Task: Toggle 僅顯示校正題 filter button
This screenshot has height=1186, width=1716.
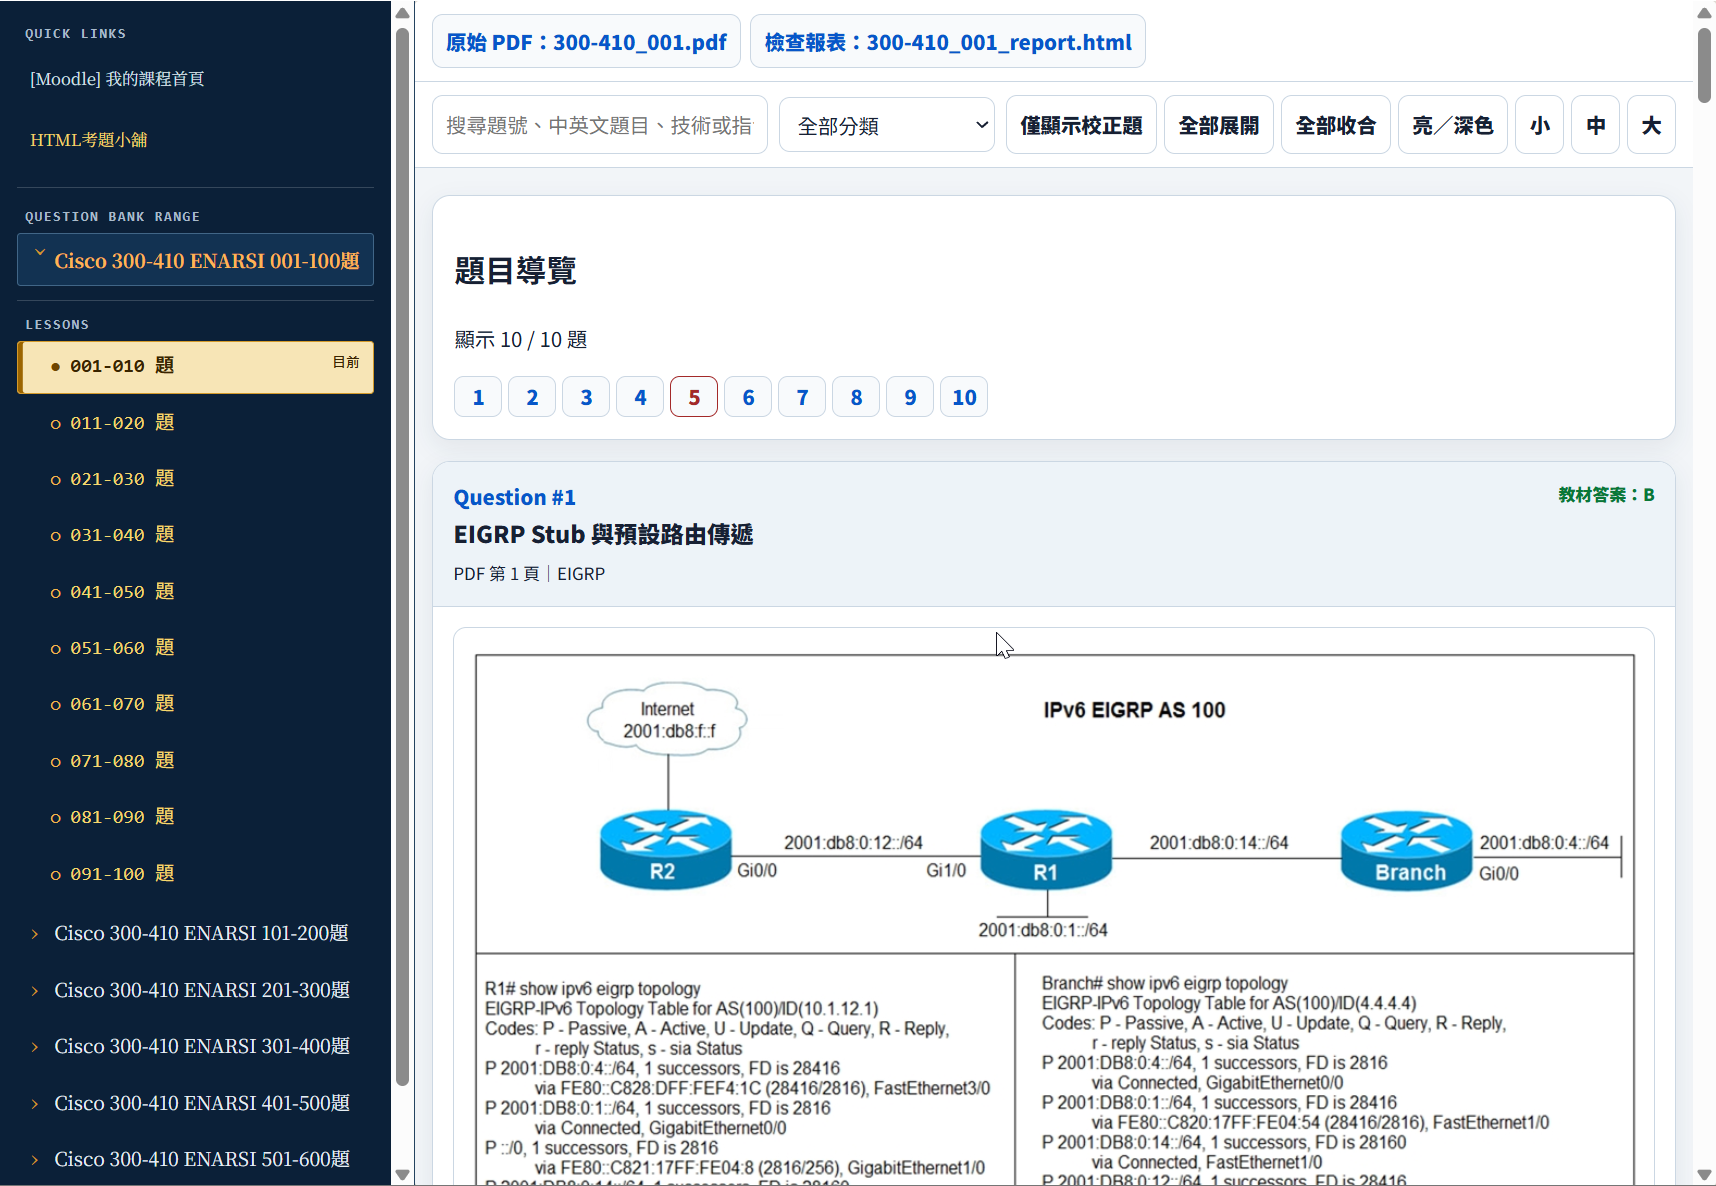Action: [x=1081, y=125]
